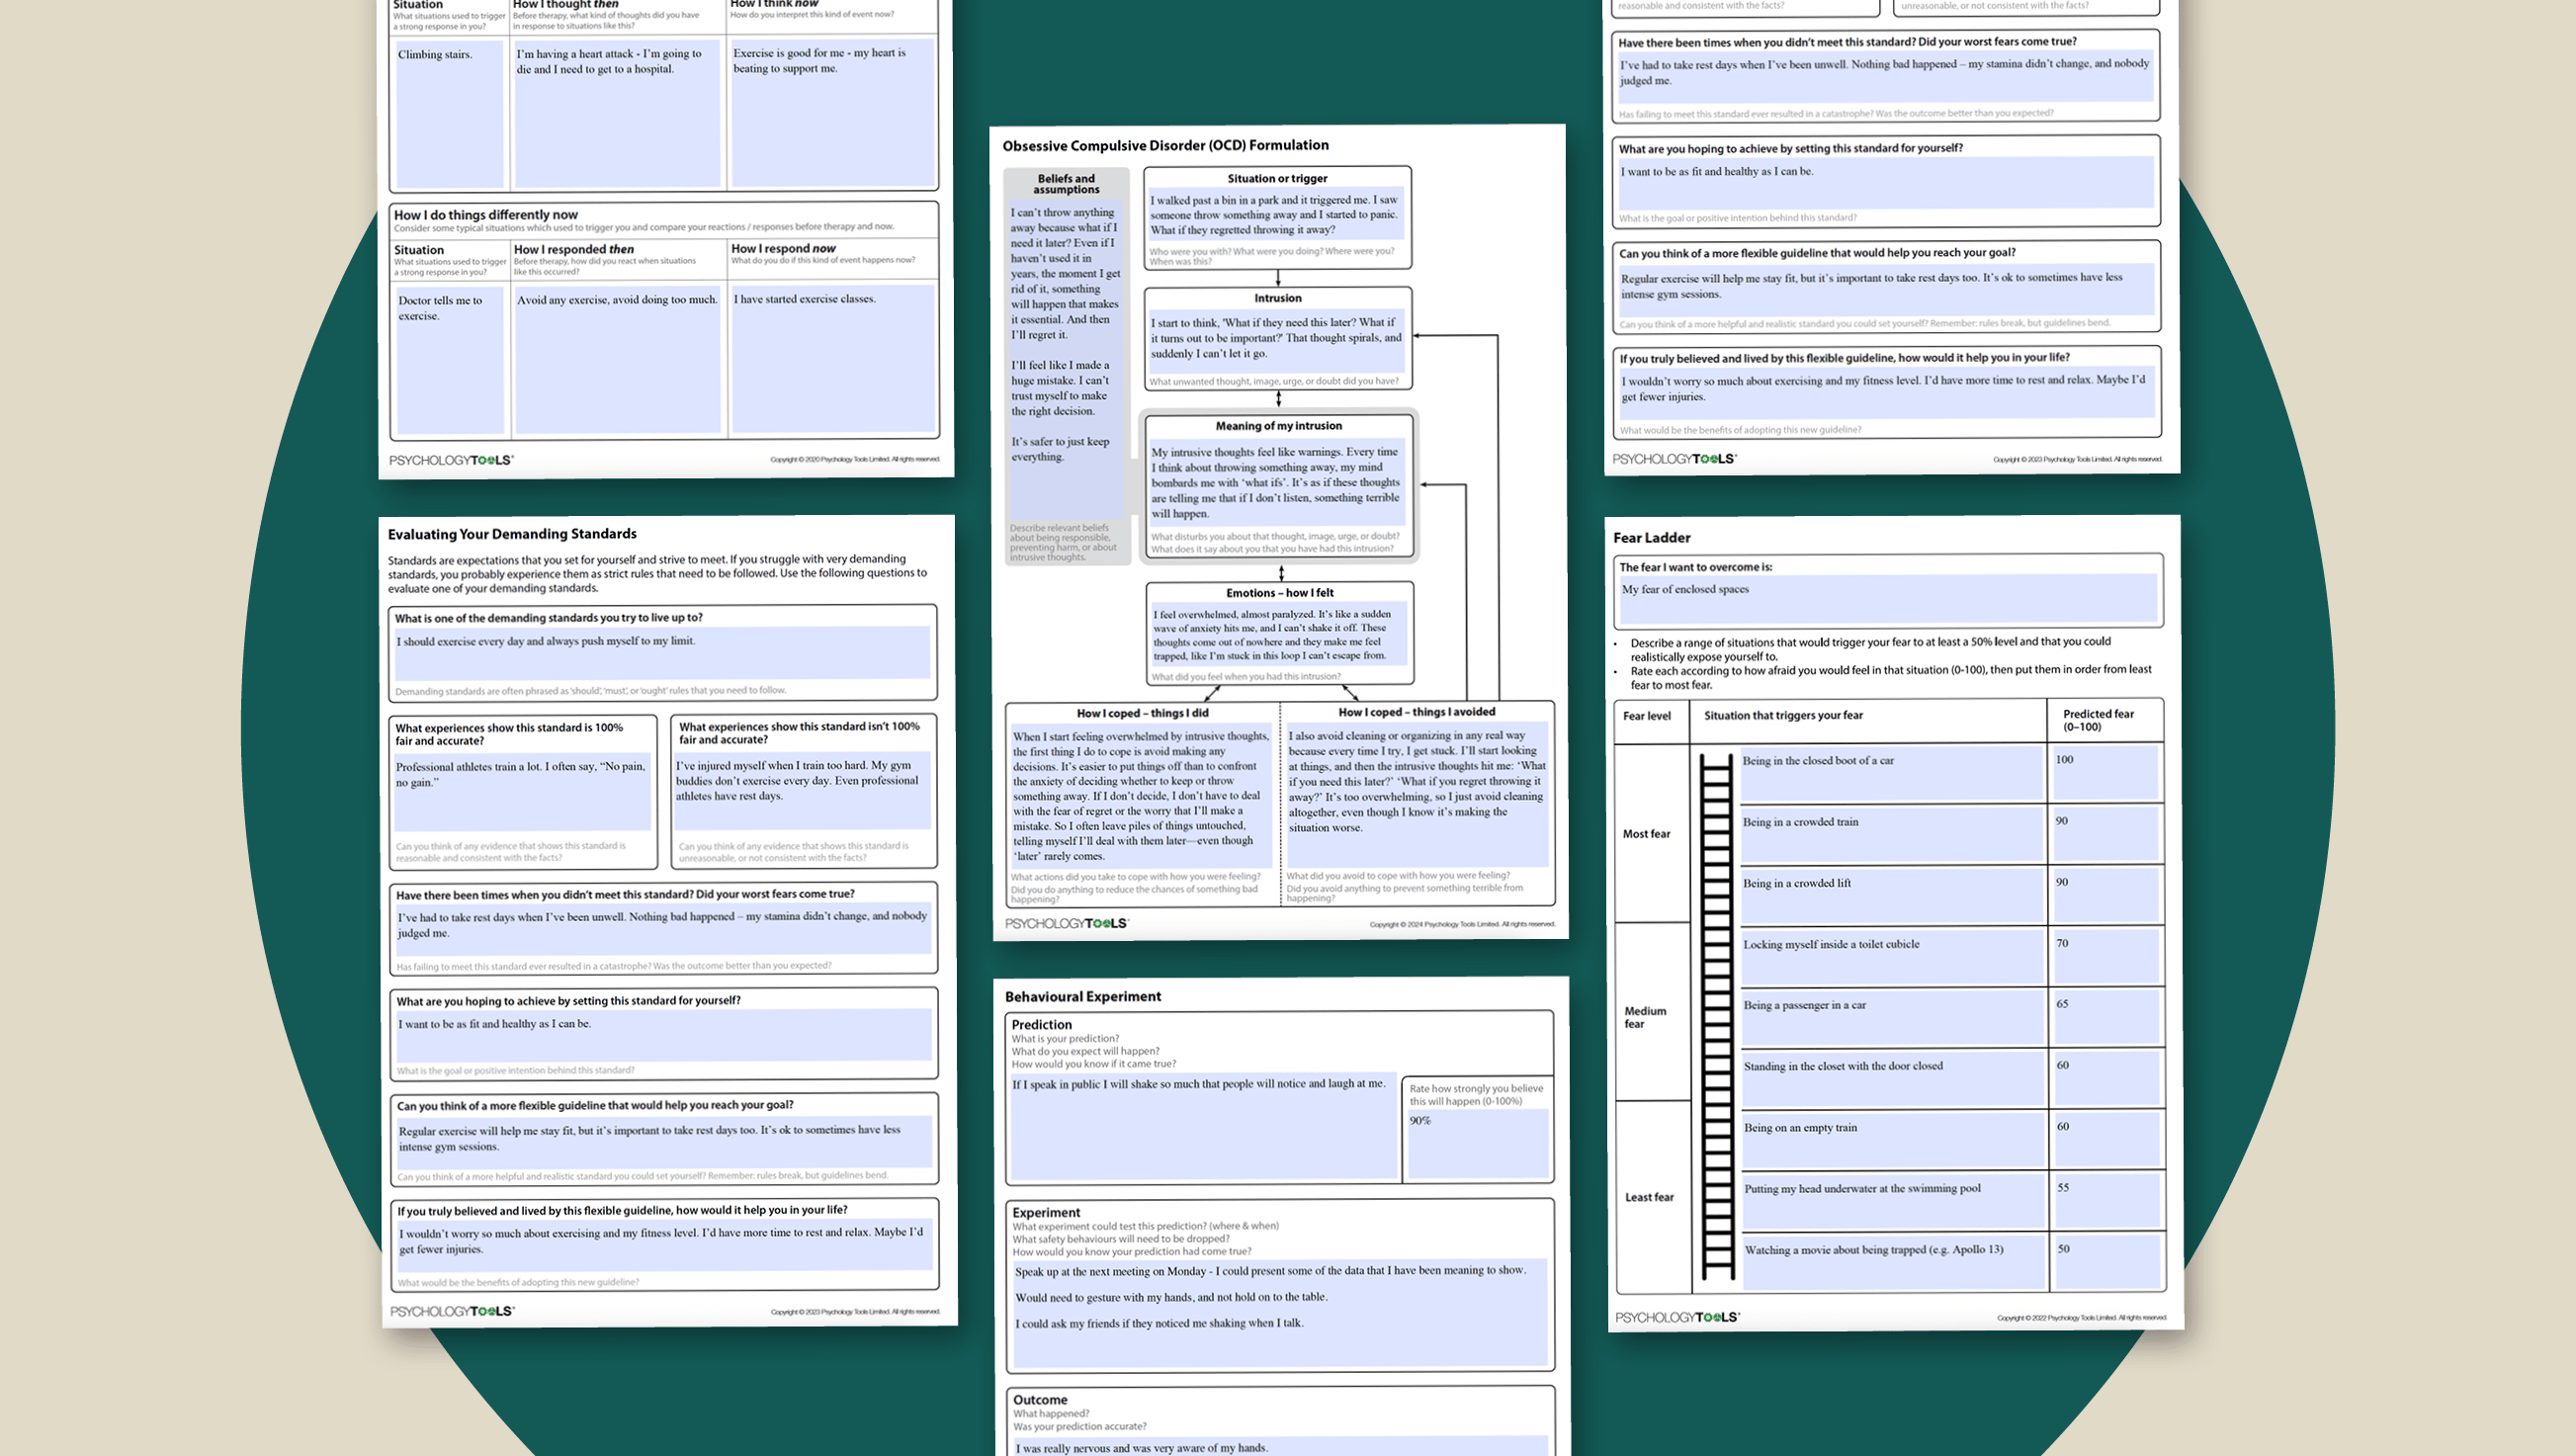2576x1456 pixels.
Task: Click the 'Most fear' level cell
Action: (1646, 833)
